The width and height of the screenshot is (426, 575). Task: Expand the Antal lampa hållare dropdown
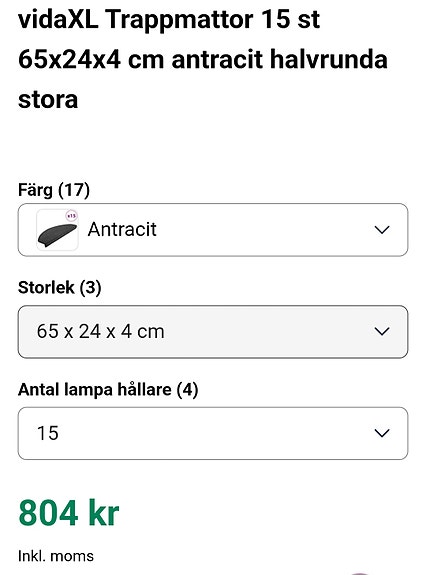point(213,433)
